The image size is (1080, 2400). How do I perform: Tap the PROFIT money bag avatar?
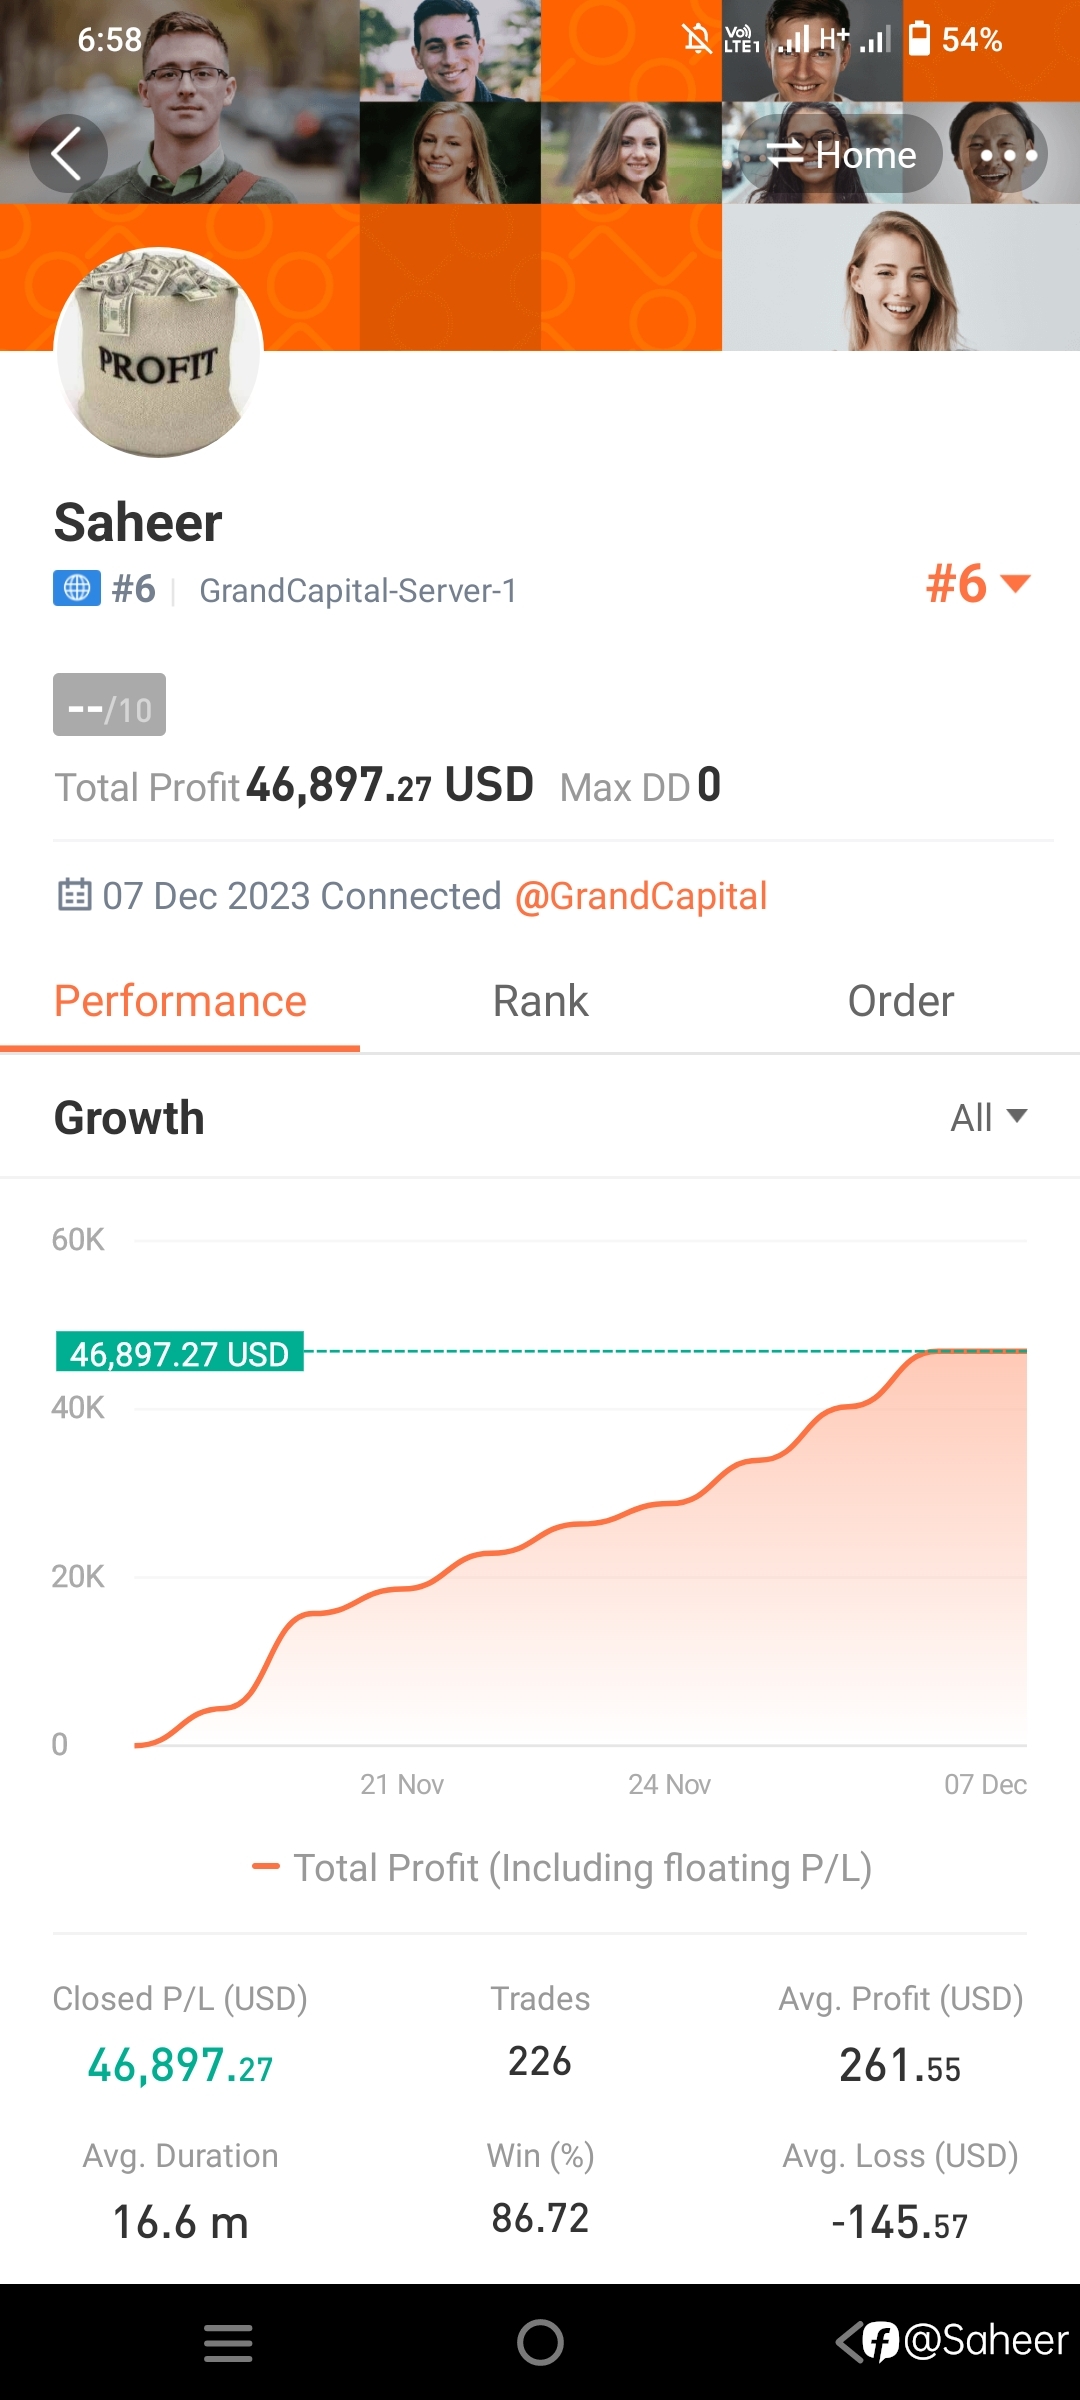pos(158,352)
